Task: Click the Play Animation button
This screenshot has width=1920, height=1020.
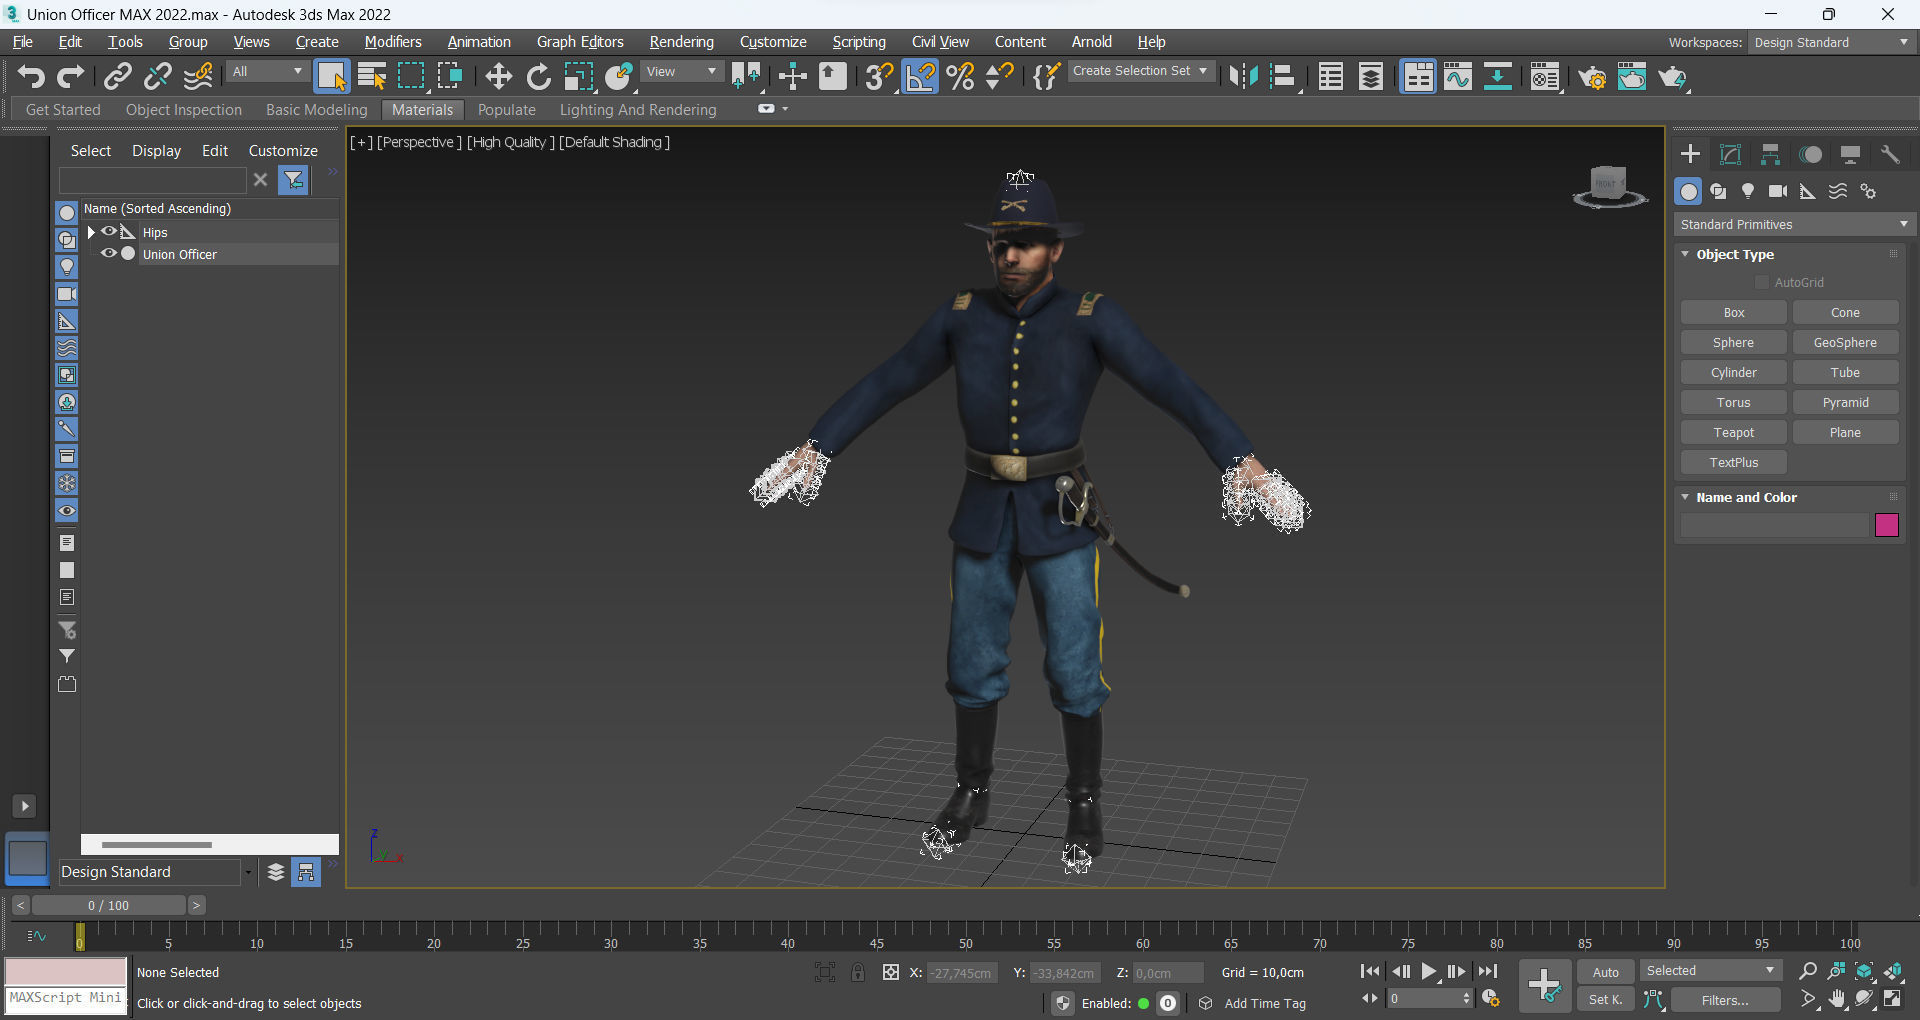Action: 1429,971
